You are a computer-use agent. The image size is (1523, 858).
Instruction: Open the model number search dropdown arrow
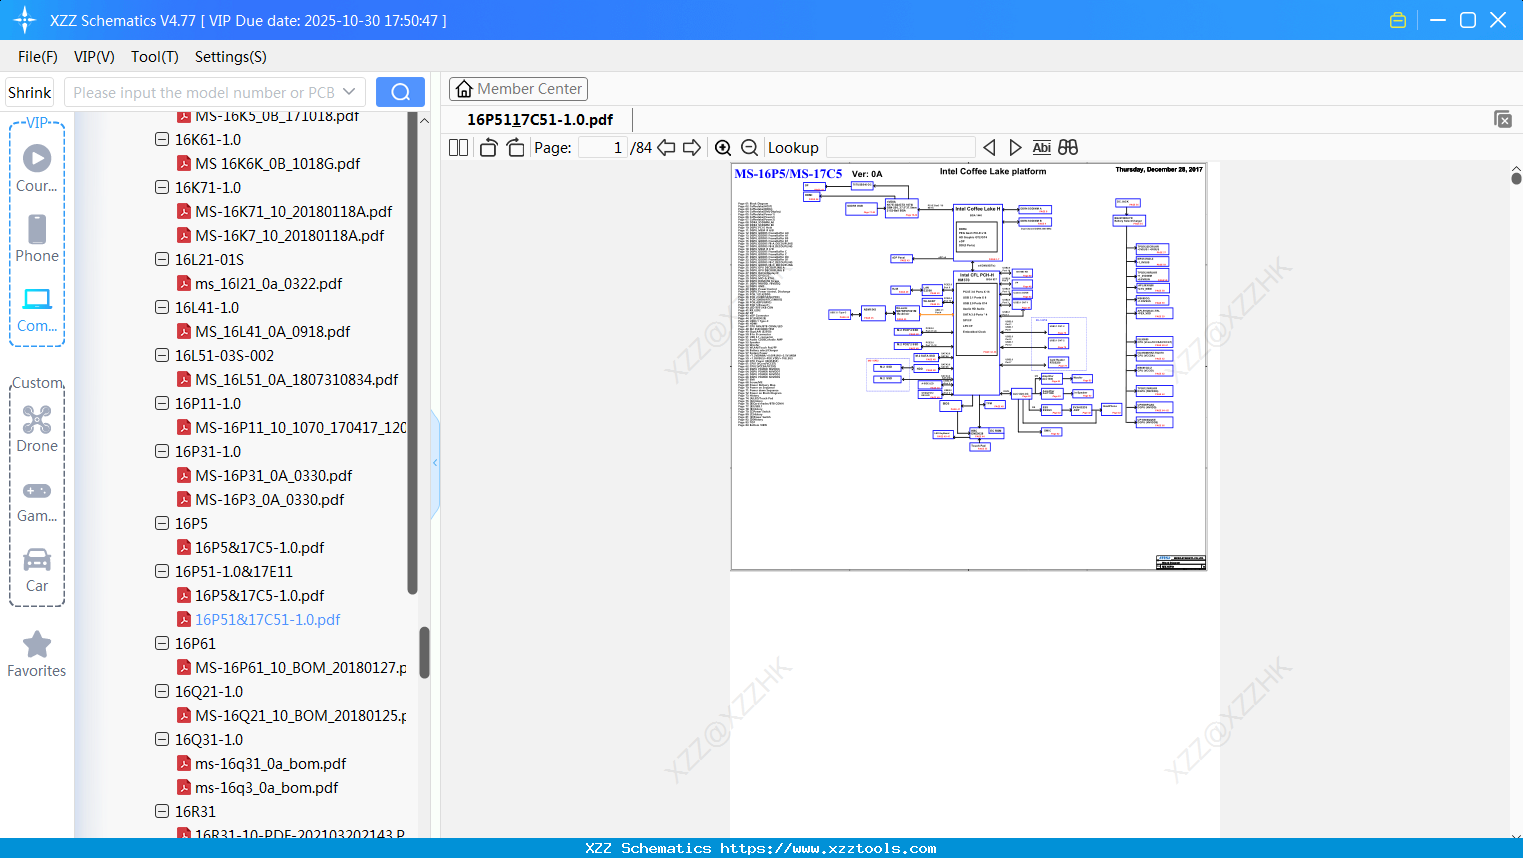(x=349, y=92)
